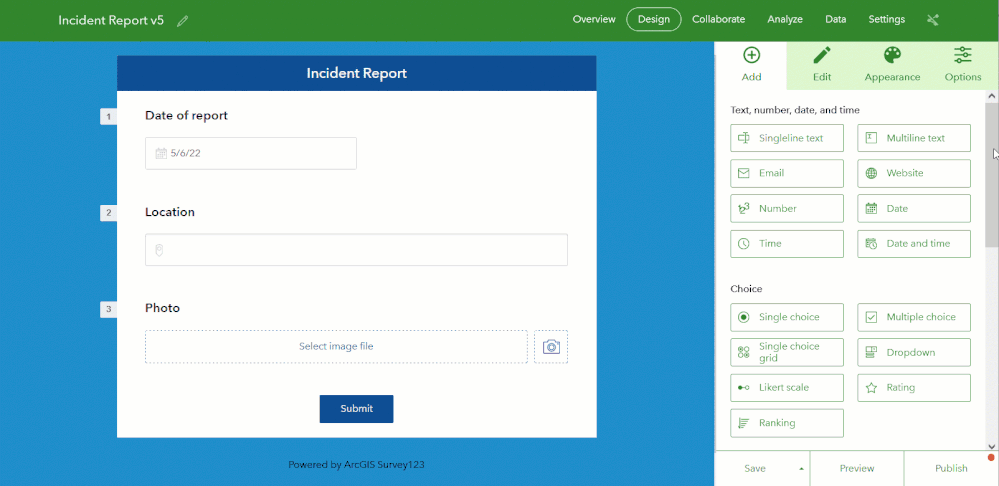Add a Multiline text question
This screenshot has height=486, width=999.
coord(914,138)
